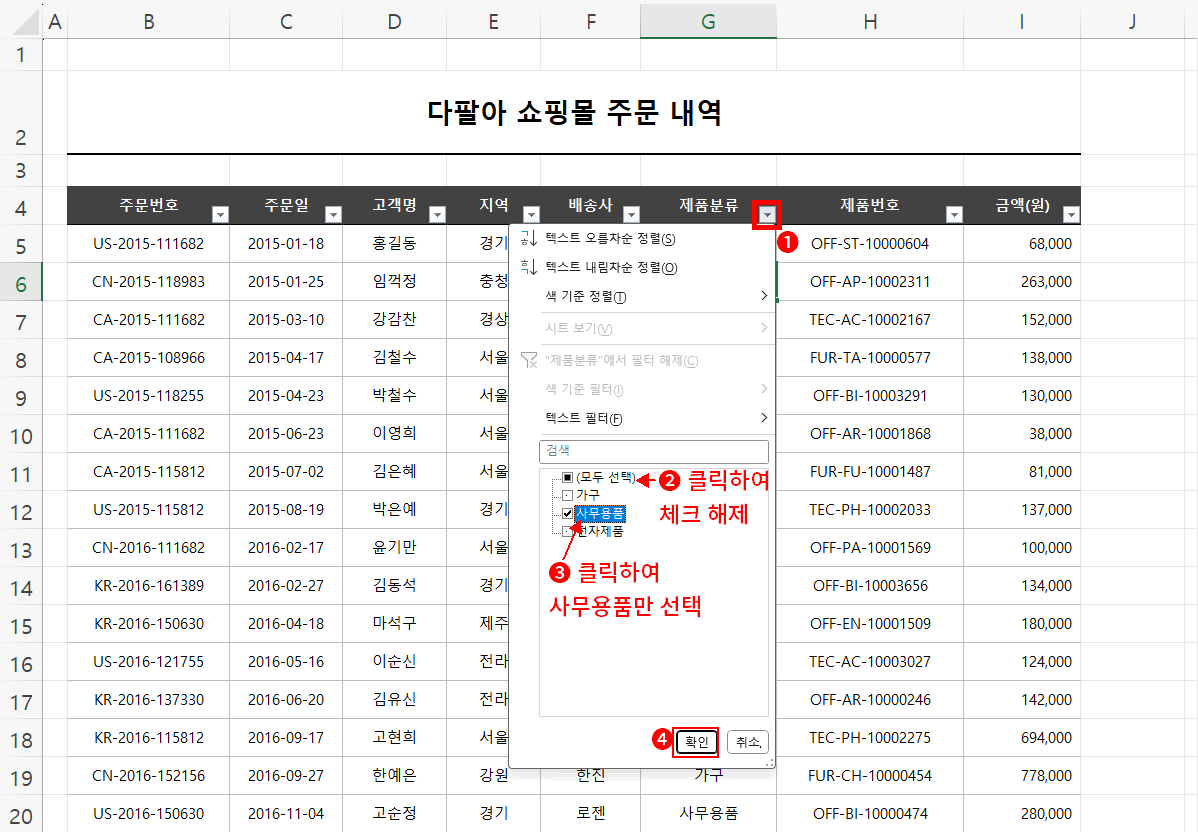Select column B header
Image resolution: width=1198 pixels, height=832 pixels.
click(x=148, y=21)
